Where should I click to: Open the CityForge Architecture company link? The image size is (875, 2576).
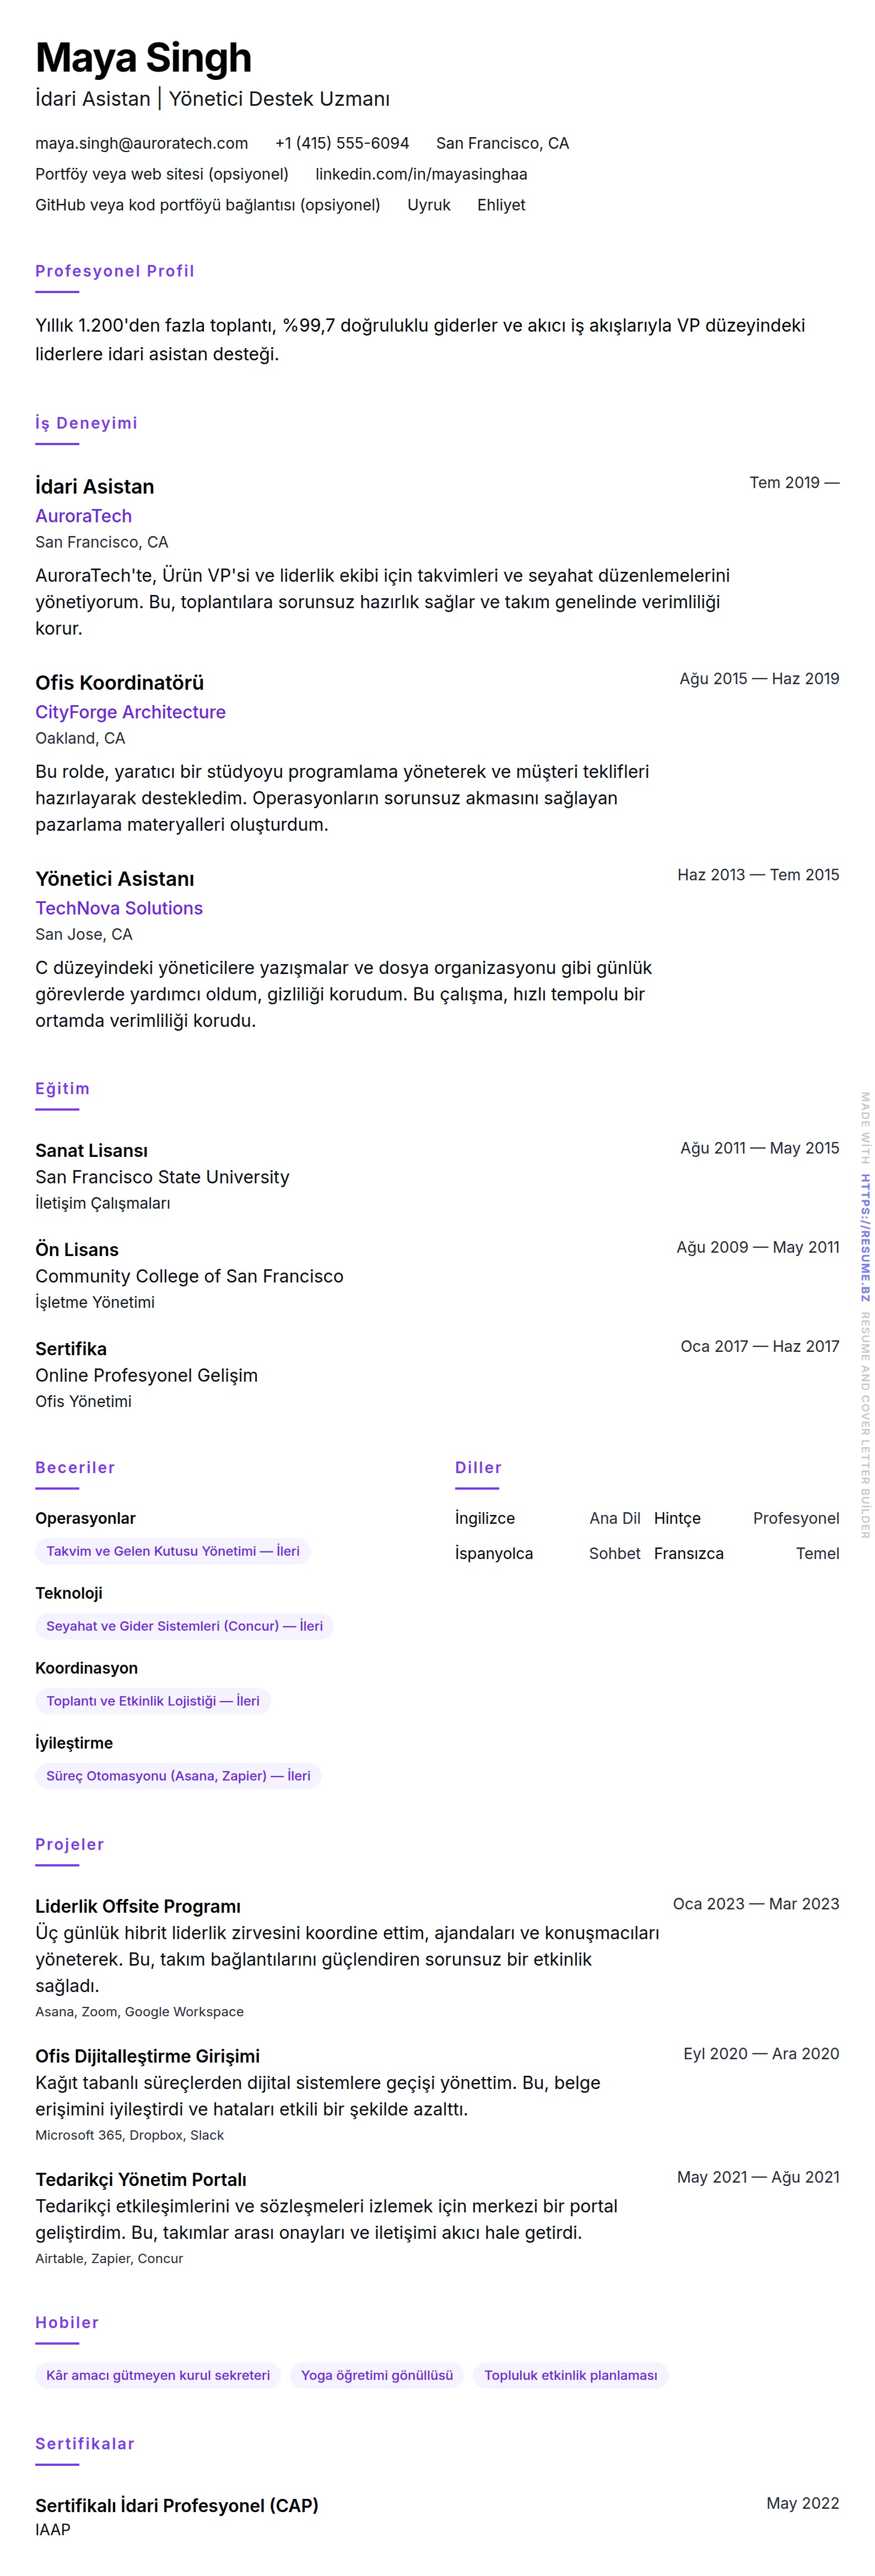click(130, 712)
